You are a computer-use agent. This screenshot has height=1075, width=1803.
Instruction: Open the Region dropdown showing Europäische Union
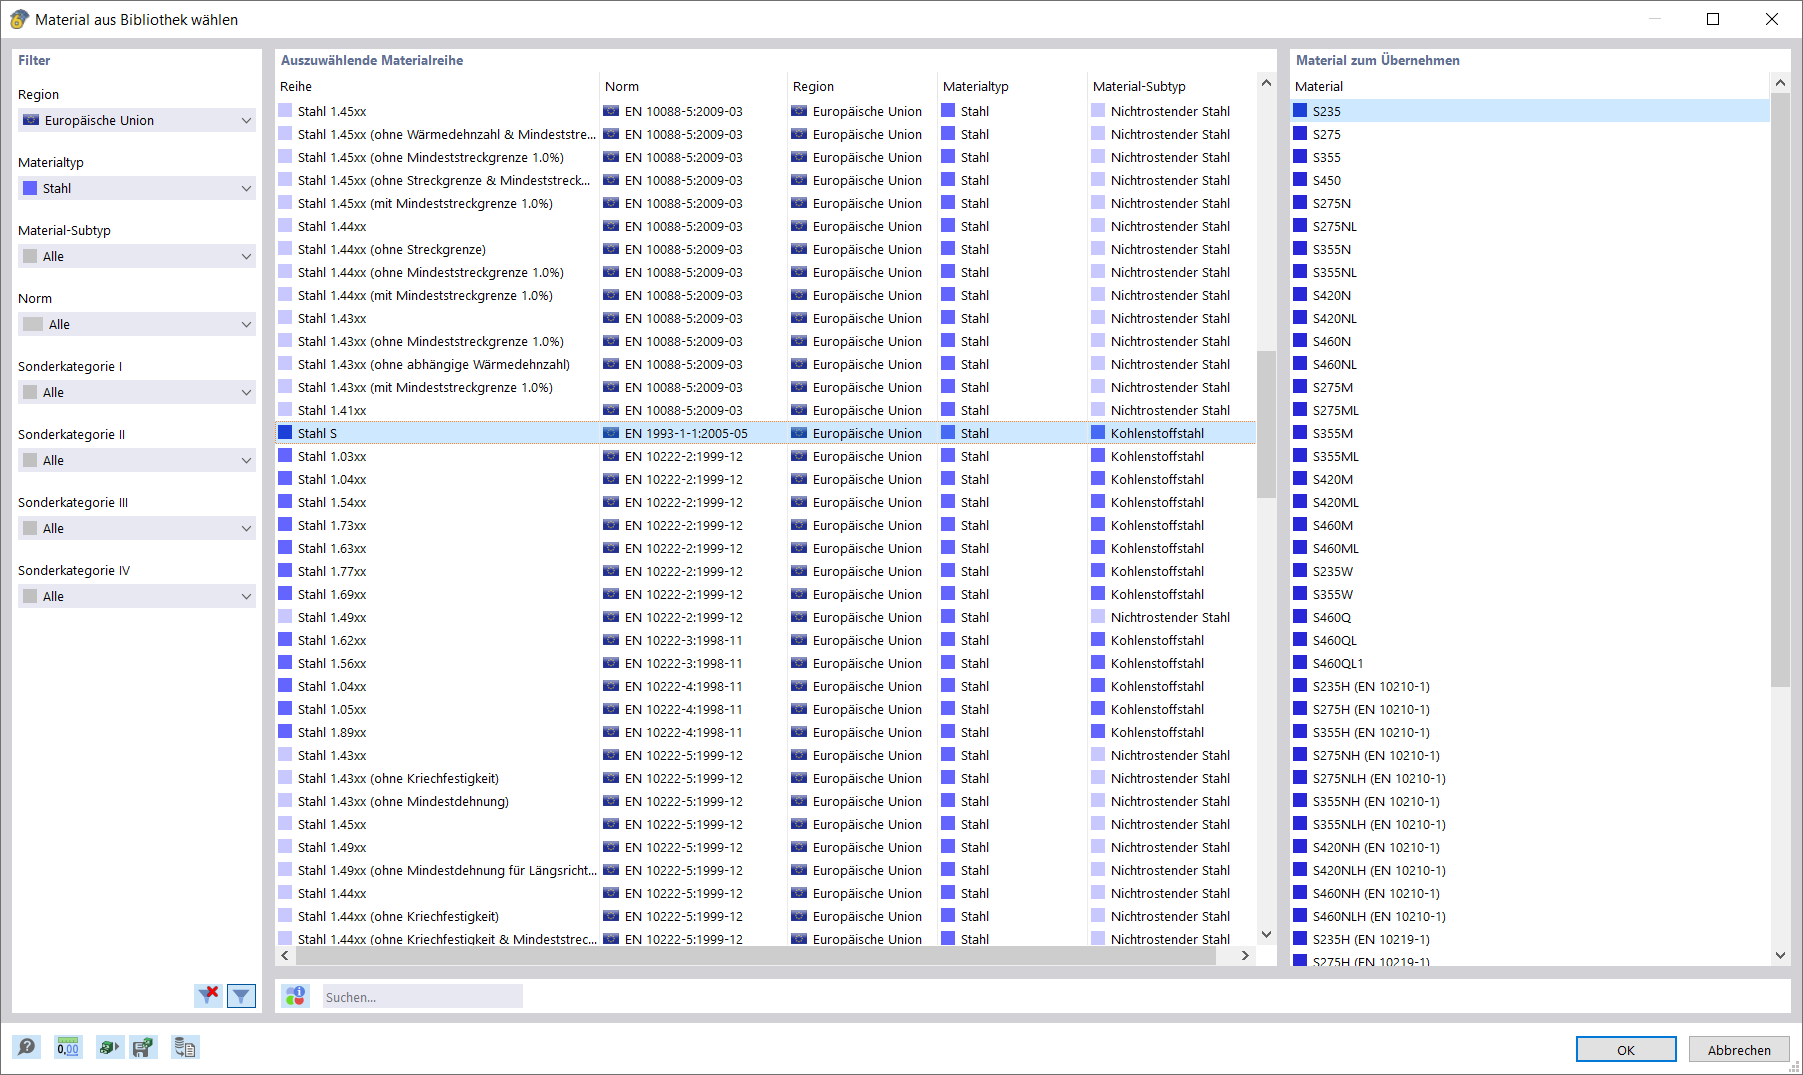137,120
